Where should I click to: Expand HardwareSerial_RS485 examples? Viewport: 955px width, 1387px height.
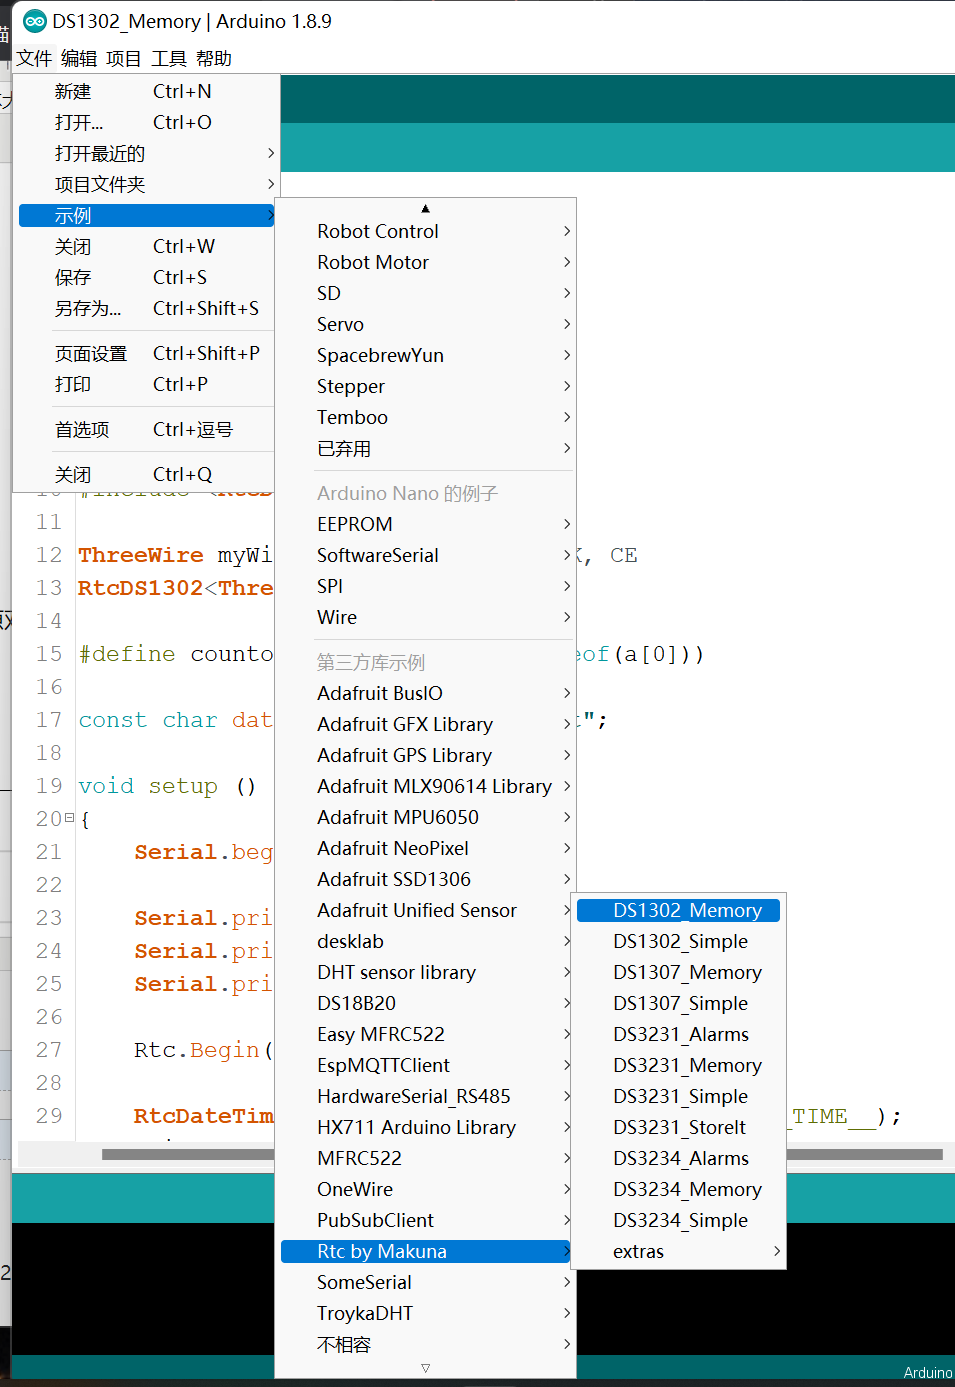pos(425,1096)
